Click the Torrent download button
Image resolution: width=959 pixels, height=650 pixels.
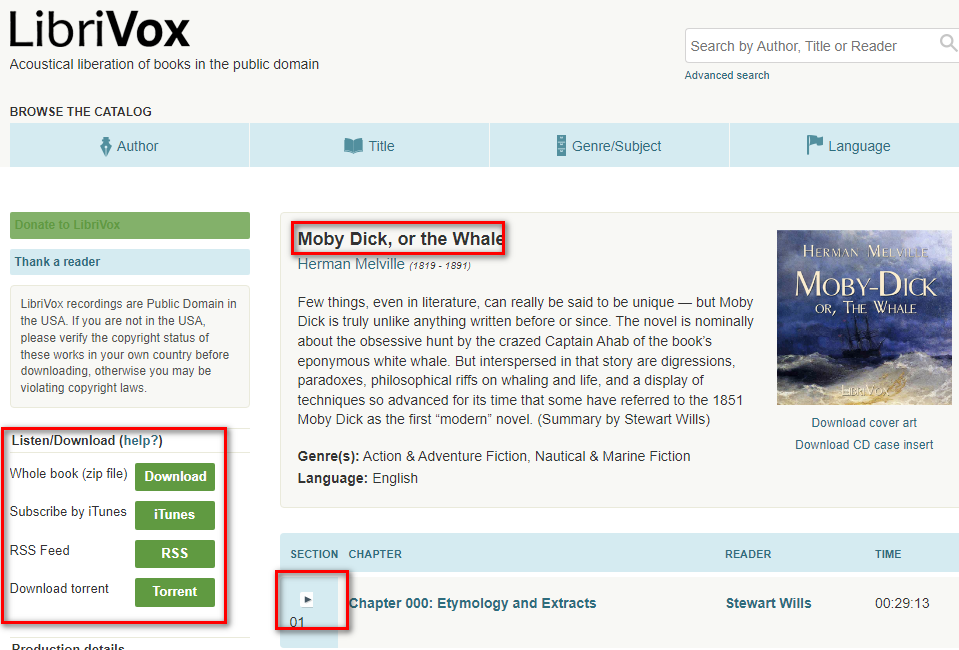click(175, 592)
